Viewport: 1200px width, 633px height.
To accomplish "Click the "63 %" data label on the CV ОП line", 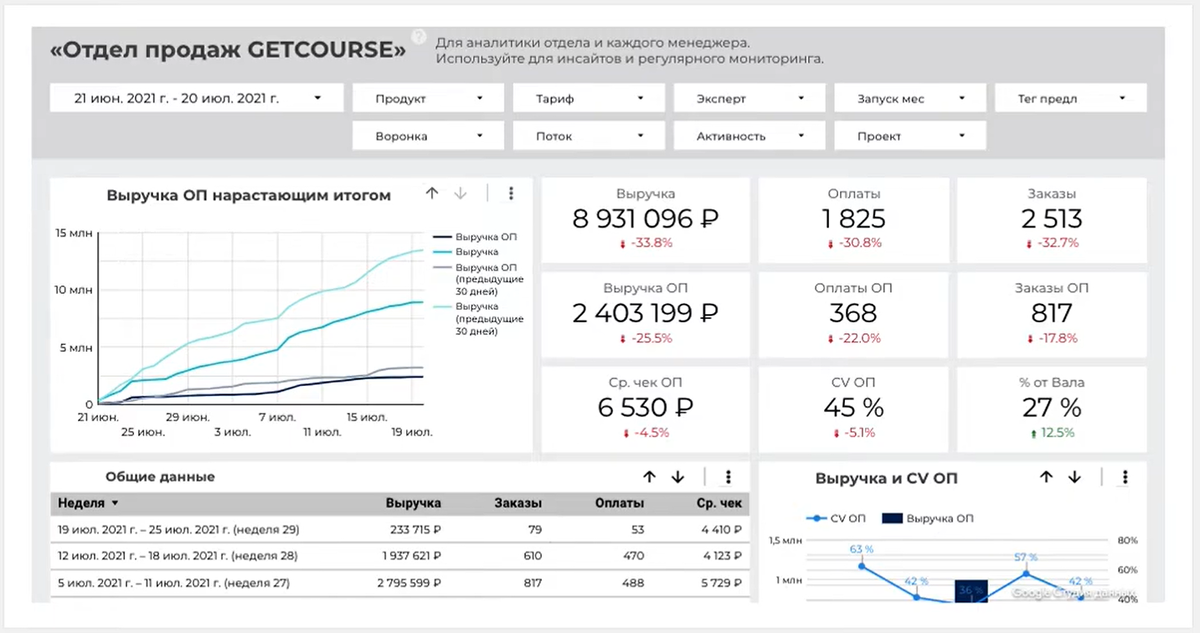I will 862,549.
